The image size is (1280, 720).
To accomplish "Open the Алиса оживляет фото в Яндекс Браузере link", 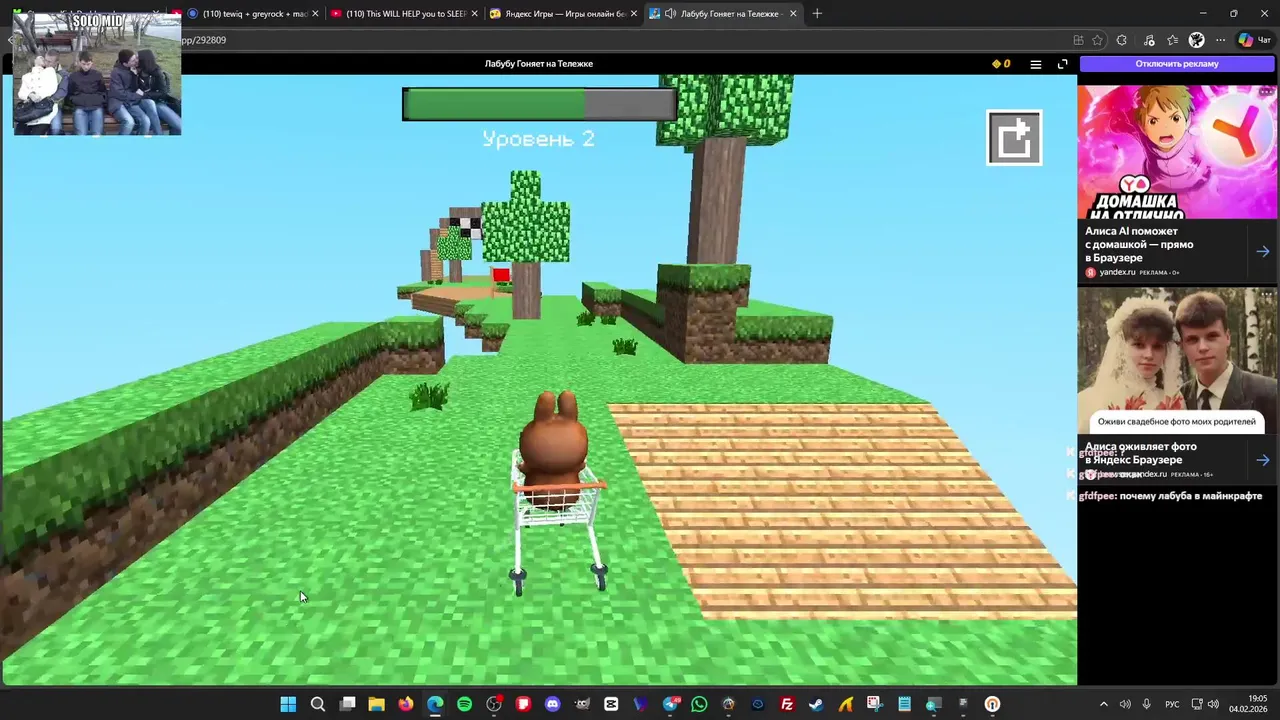I will 1141,453.
